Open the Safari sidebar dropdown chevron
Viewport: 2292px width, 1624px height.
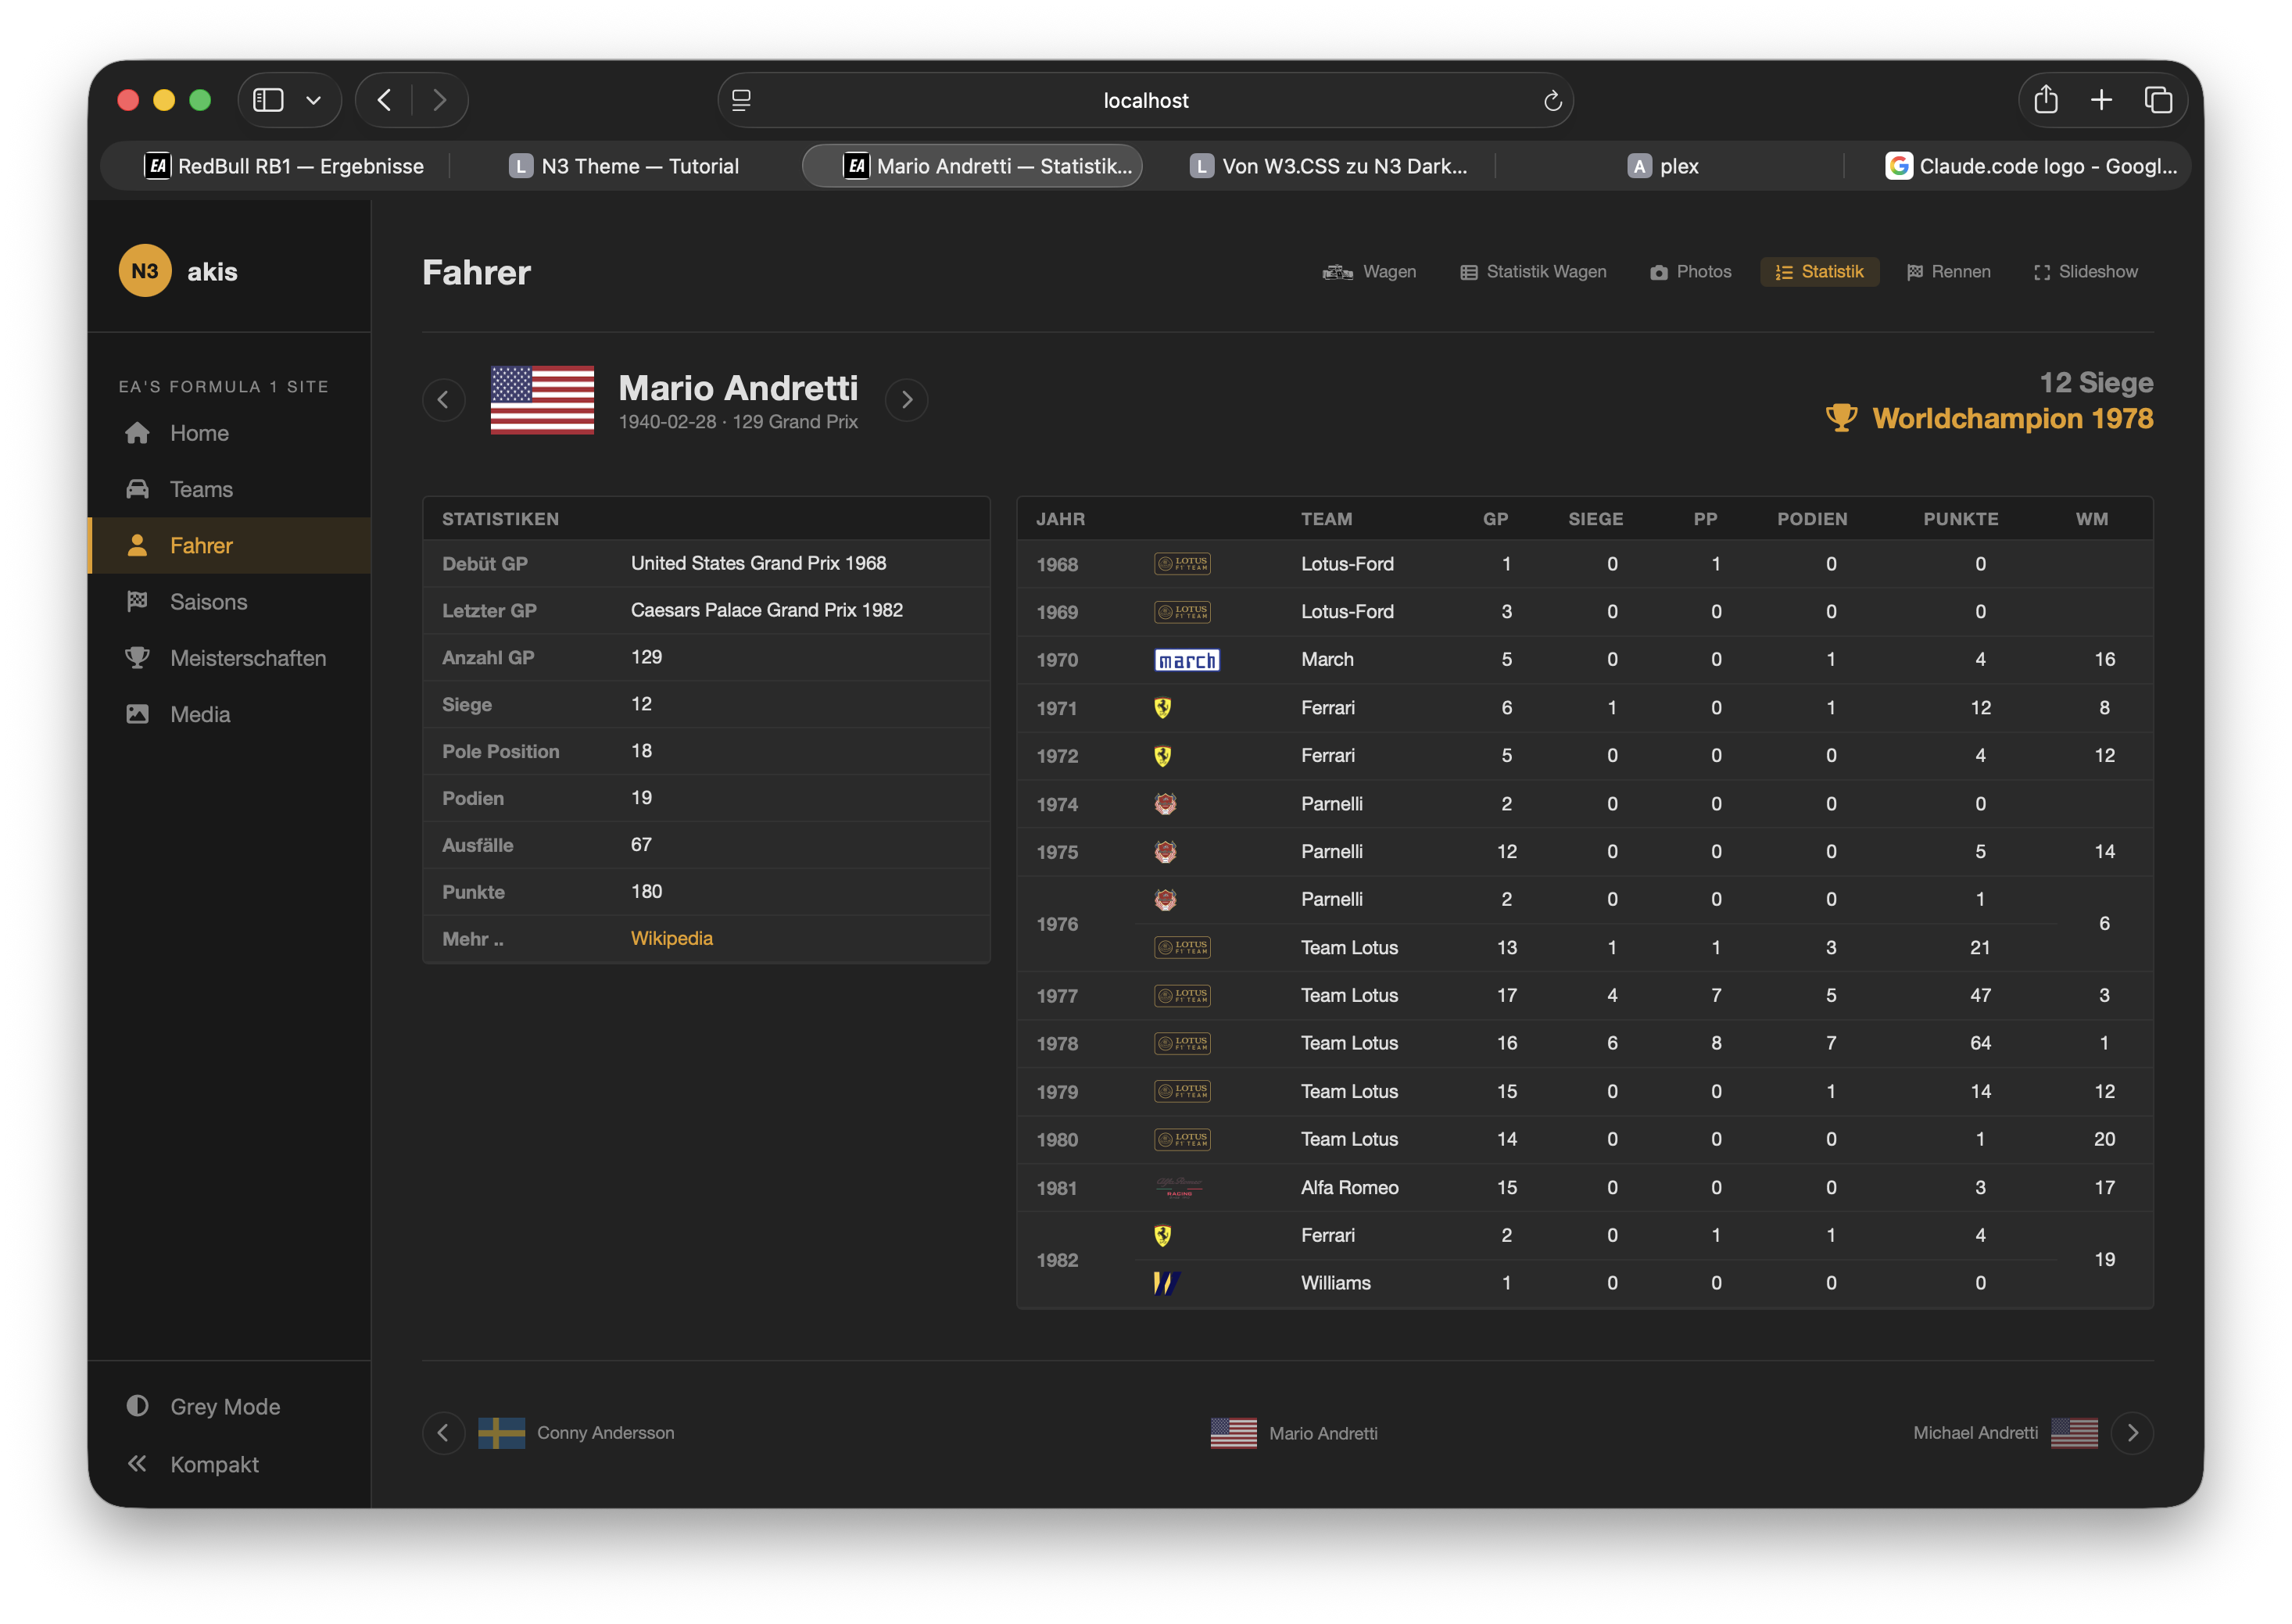click(314, 100)
